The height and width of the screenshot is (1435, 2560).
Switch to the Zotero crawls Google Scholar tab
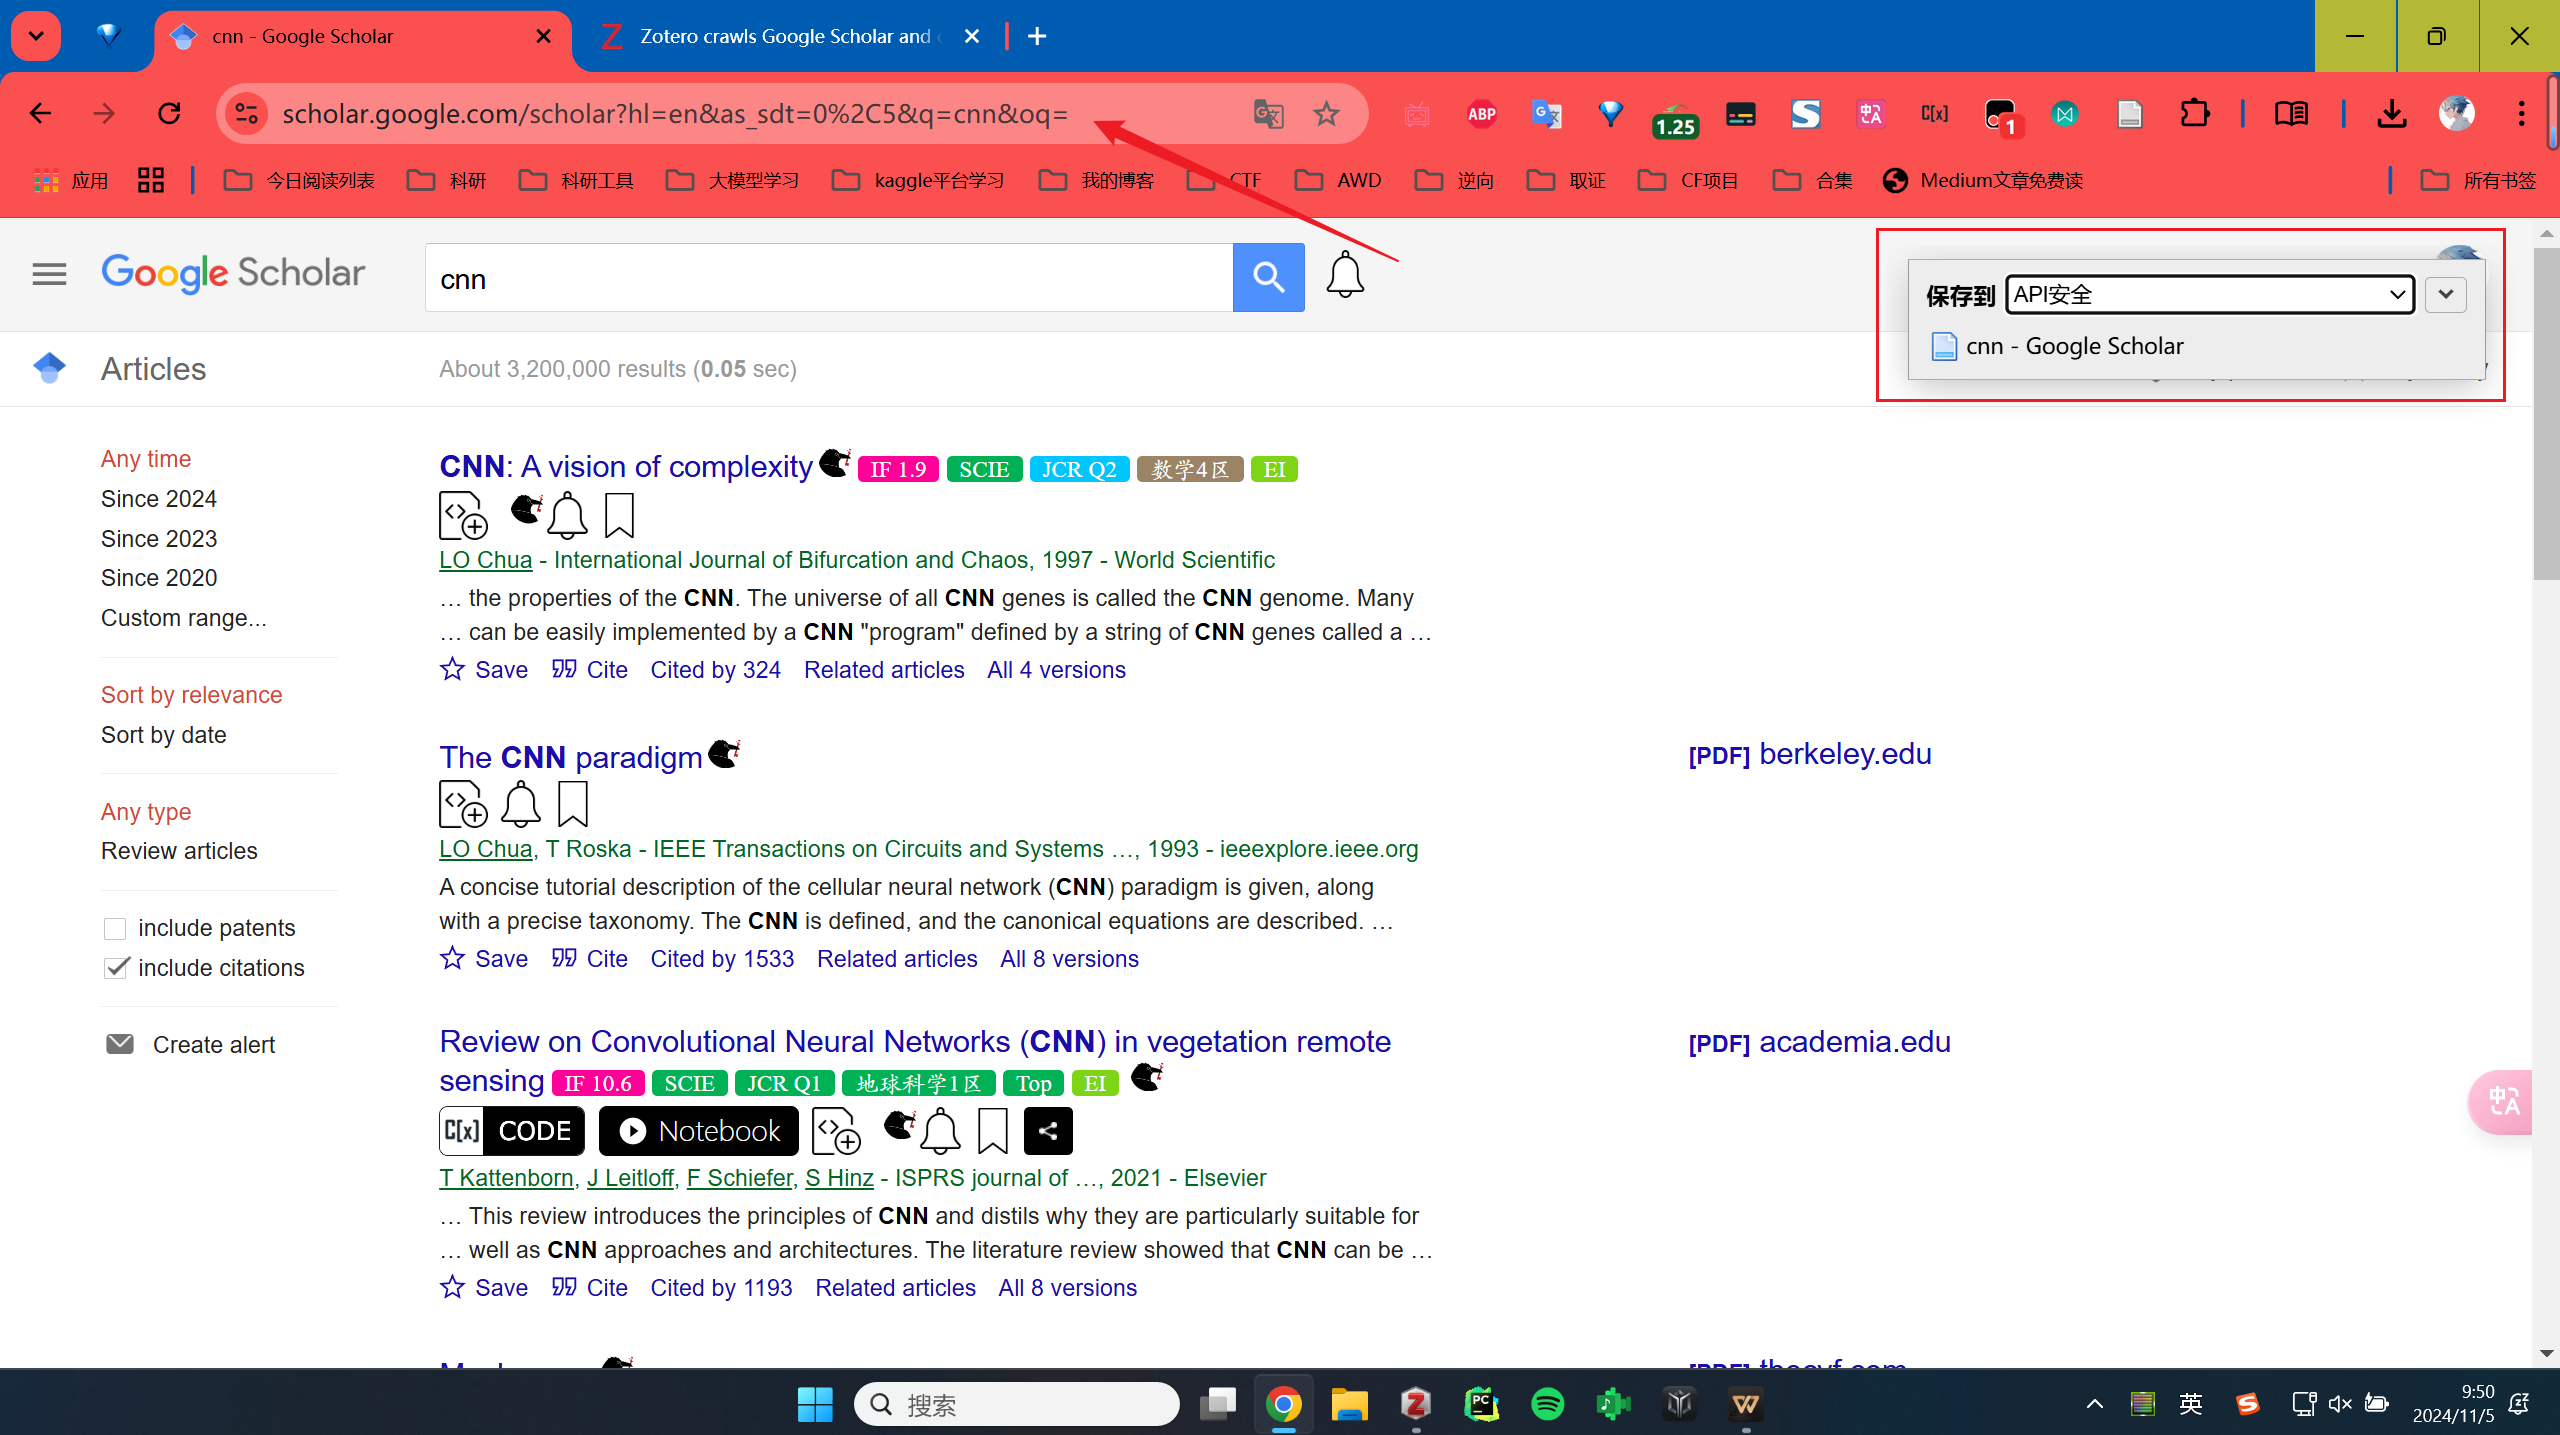[x=785, y=36]
